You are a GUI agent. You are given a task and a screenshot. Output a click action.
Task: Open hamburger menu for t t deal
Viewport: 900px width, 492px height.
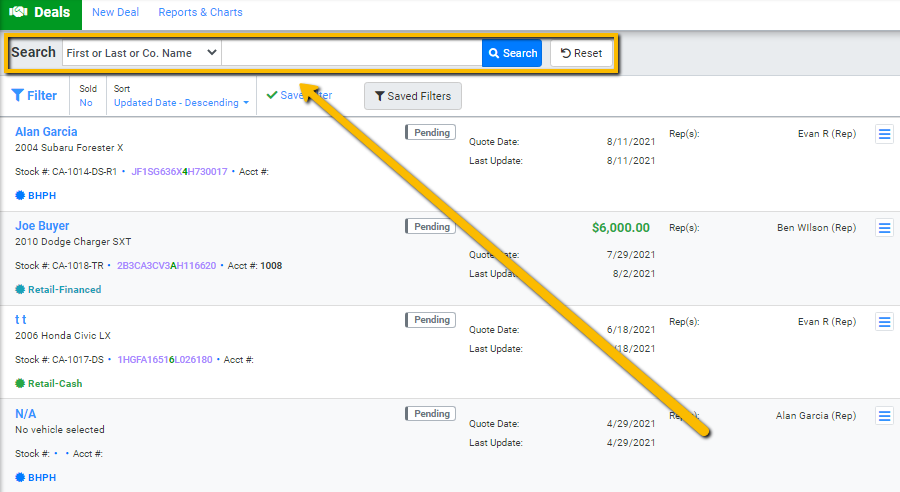(884, 322)
